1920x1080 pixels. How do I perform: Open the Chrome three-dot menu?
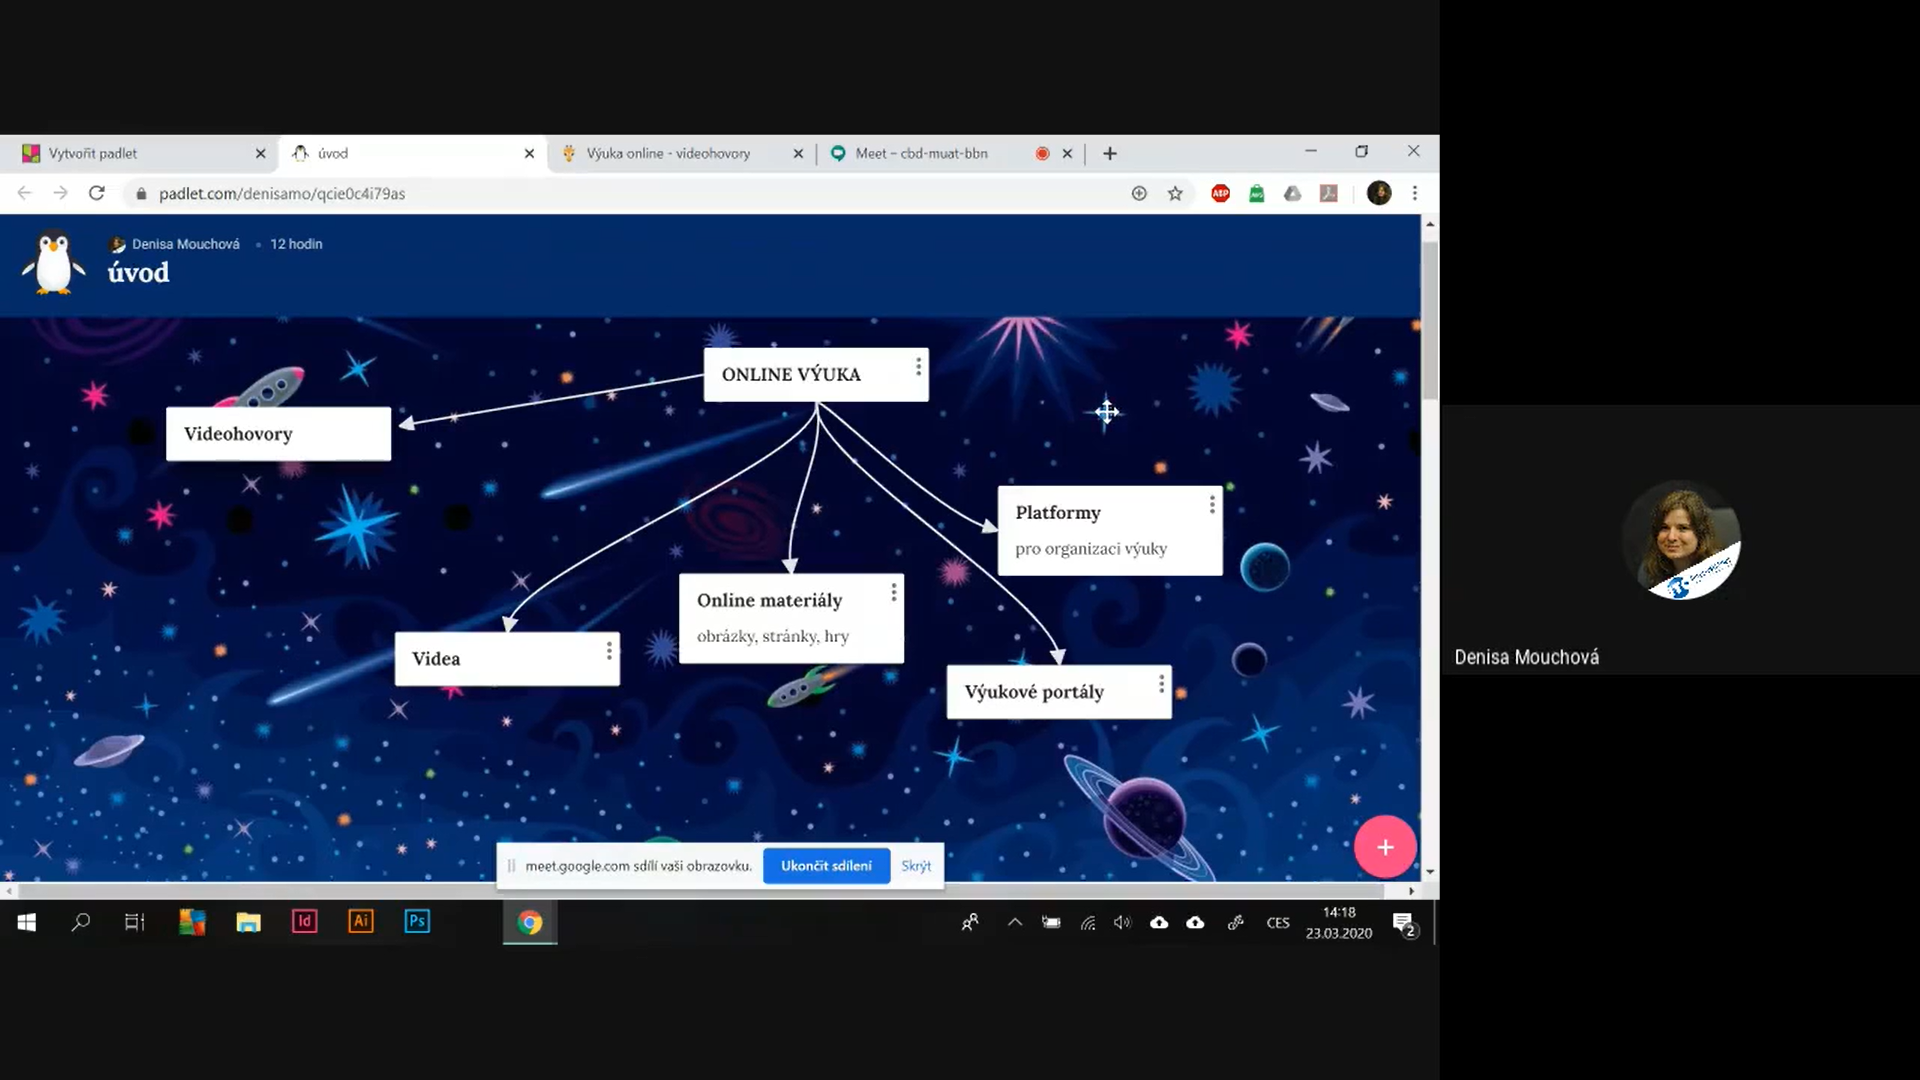[x=1414, y=193]
